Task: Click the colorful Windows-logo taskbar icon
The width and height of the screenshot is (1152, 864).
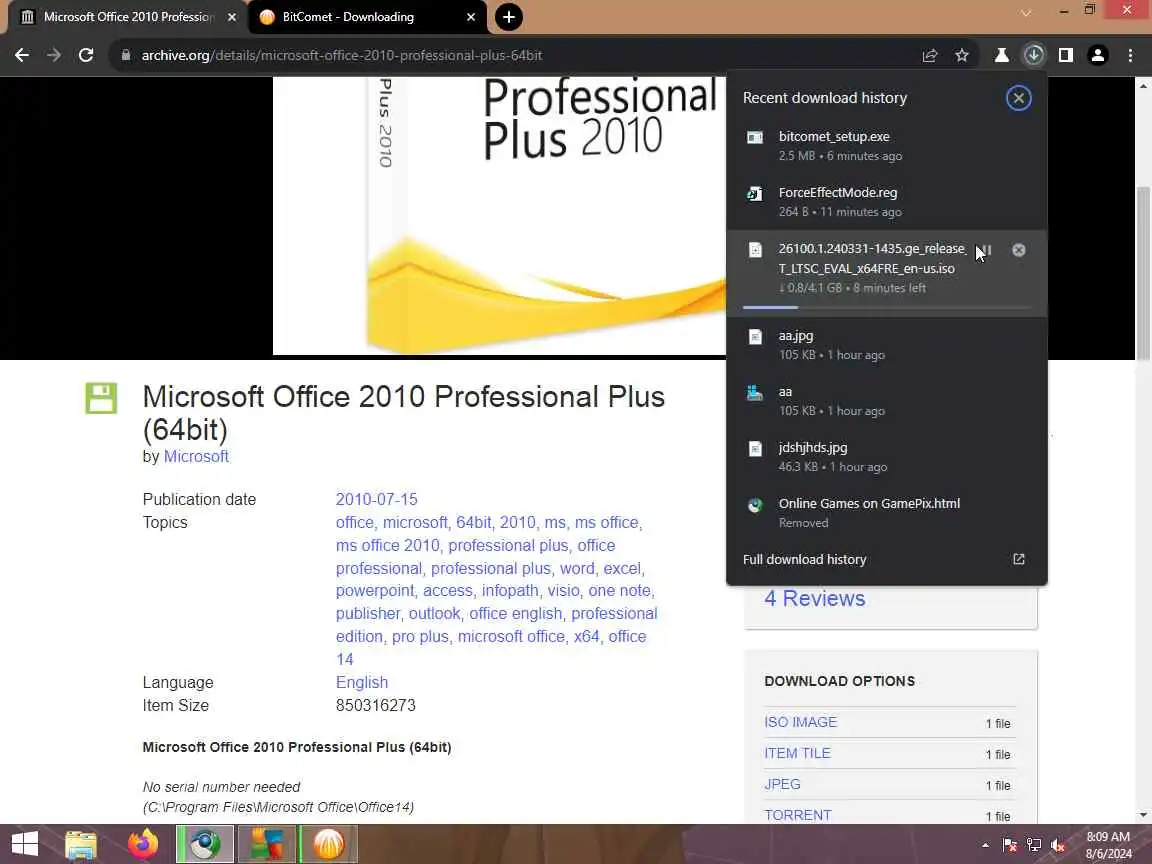Action: pyautogui.click(x=267, y=843)
